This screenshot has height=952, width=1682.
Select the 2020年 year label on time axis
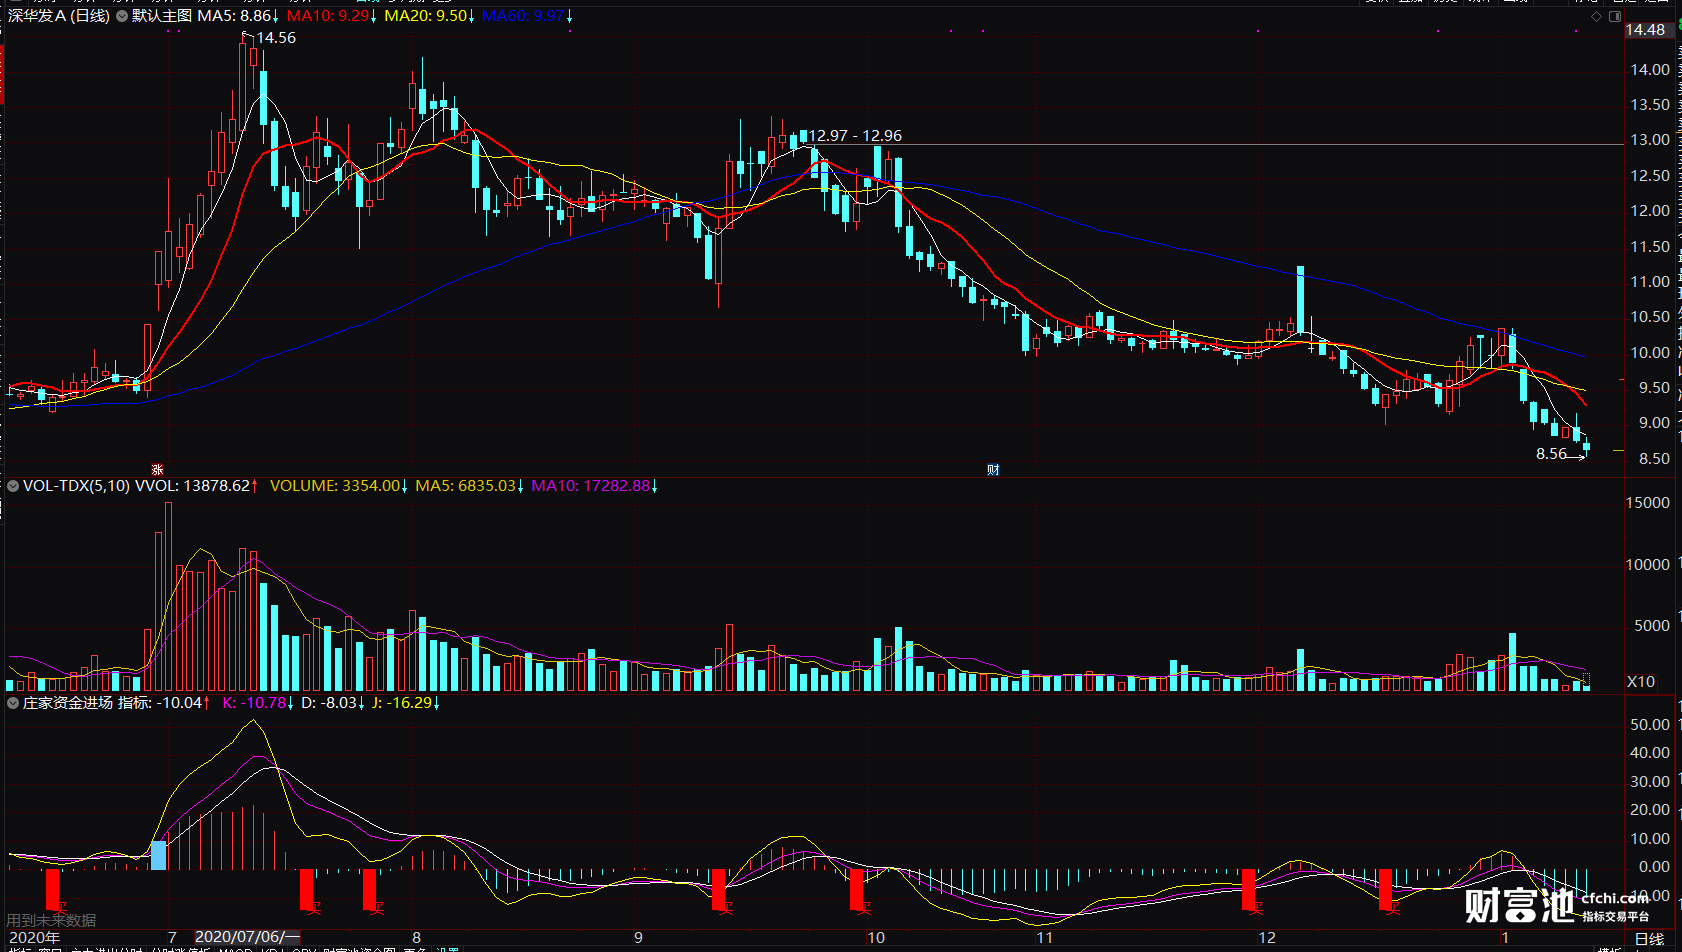pyautogui.click(x=34, y=937)
